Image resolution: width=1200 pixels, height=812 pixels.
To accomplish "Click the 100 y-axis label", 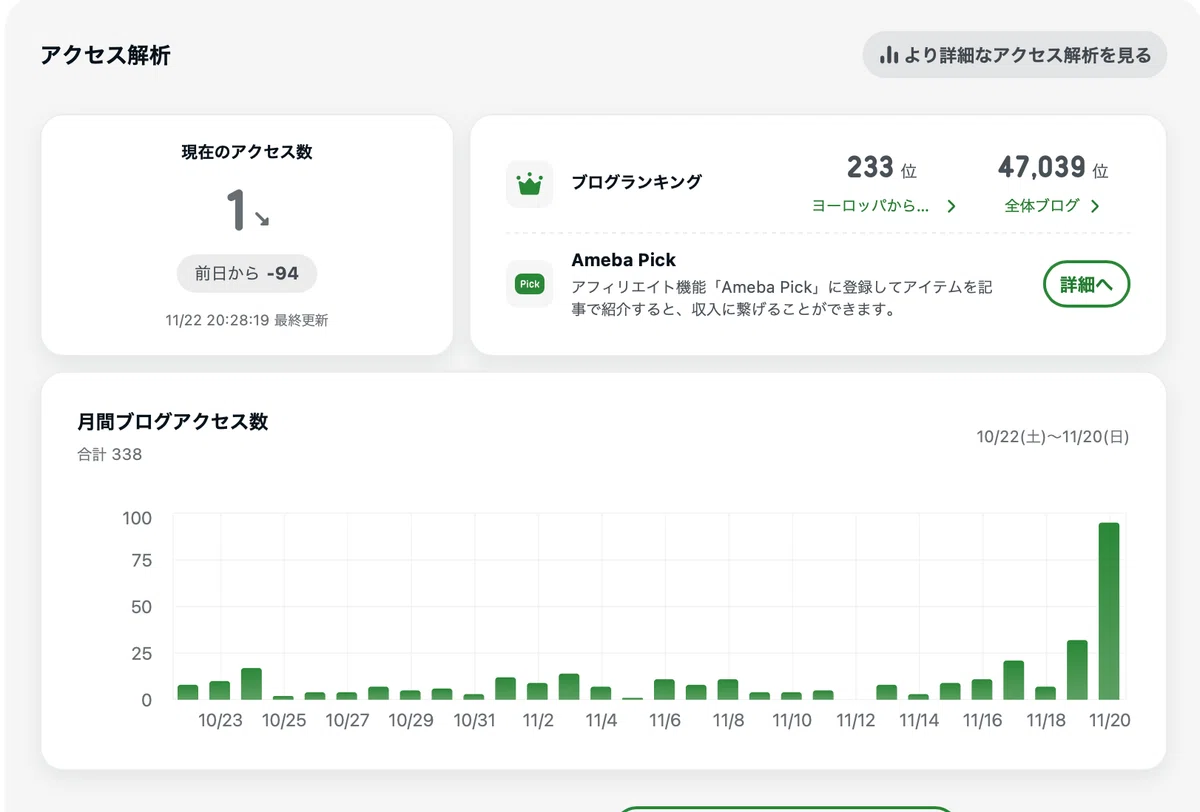I will 137,518.
